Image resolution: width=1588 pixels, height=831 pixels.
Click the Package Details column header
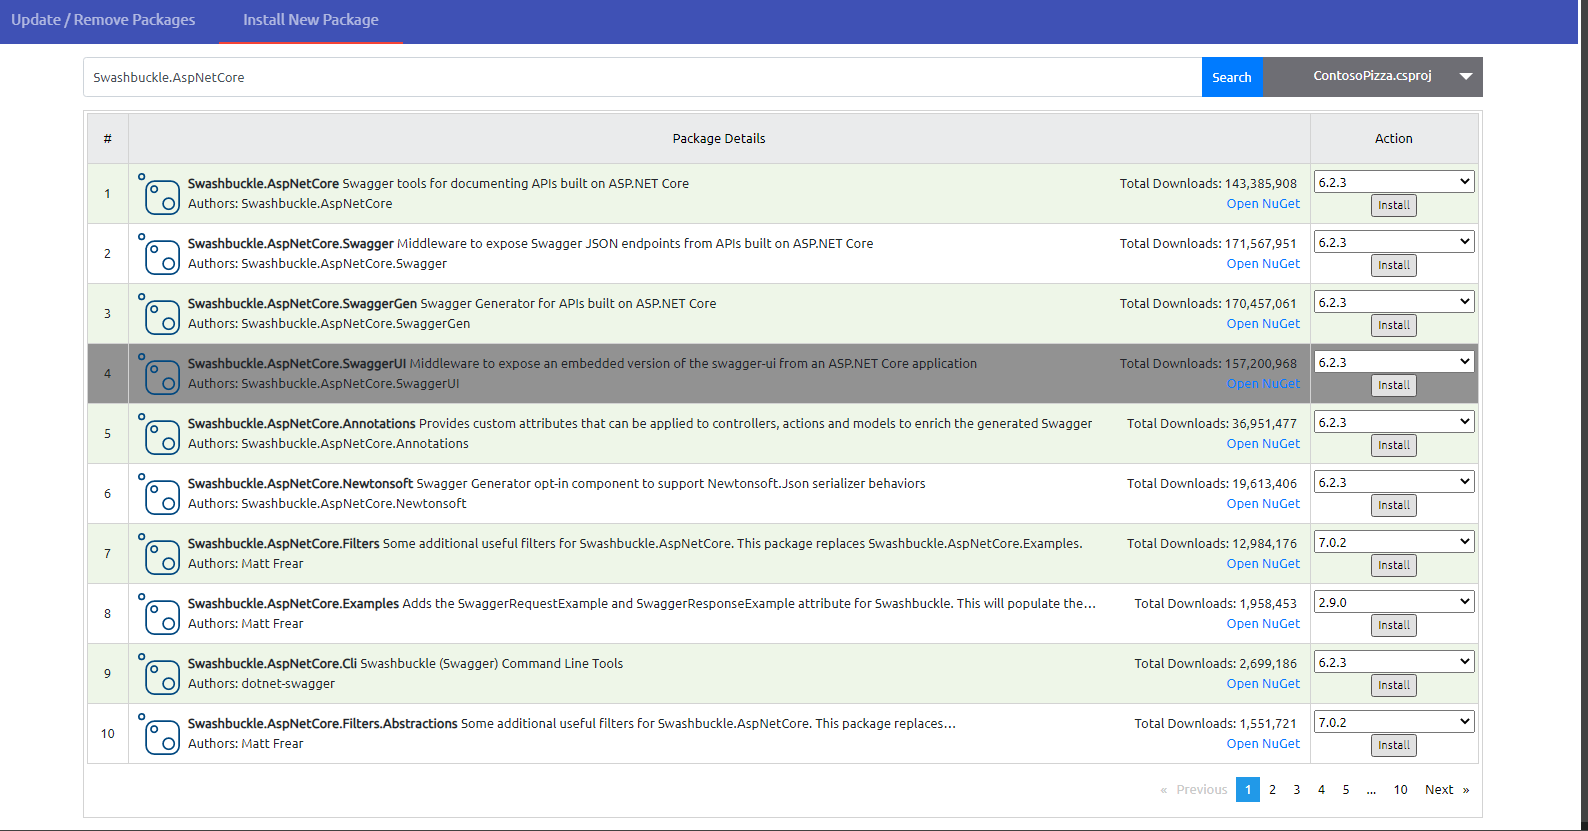point(719,139)
